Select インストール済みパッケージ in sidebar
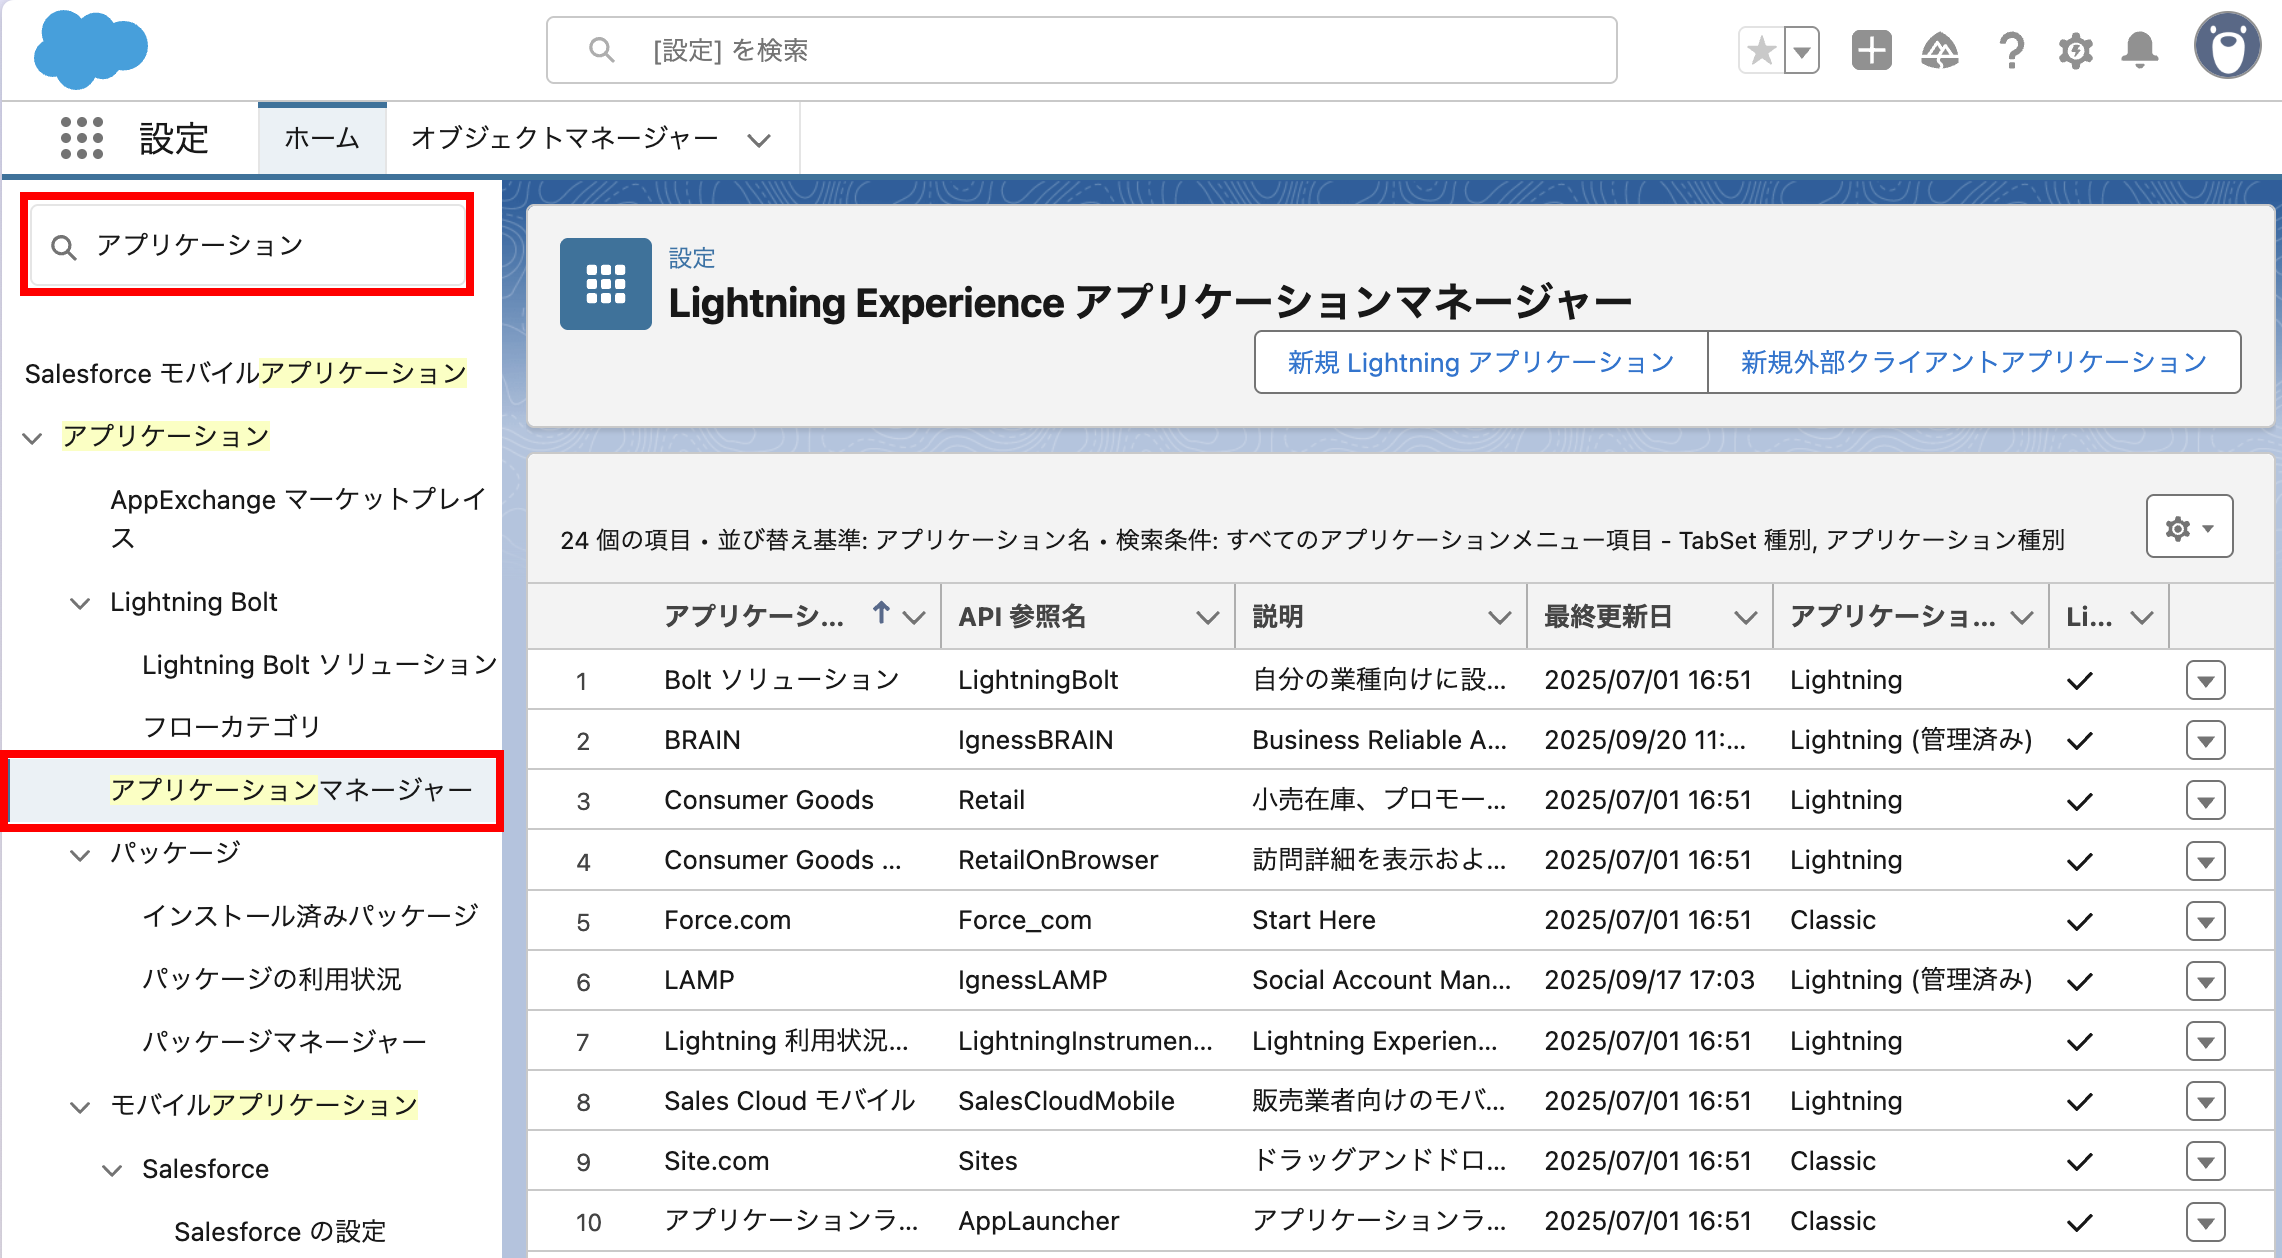 [310, 916]
